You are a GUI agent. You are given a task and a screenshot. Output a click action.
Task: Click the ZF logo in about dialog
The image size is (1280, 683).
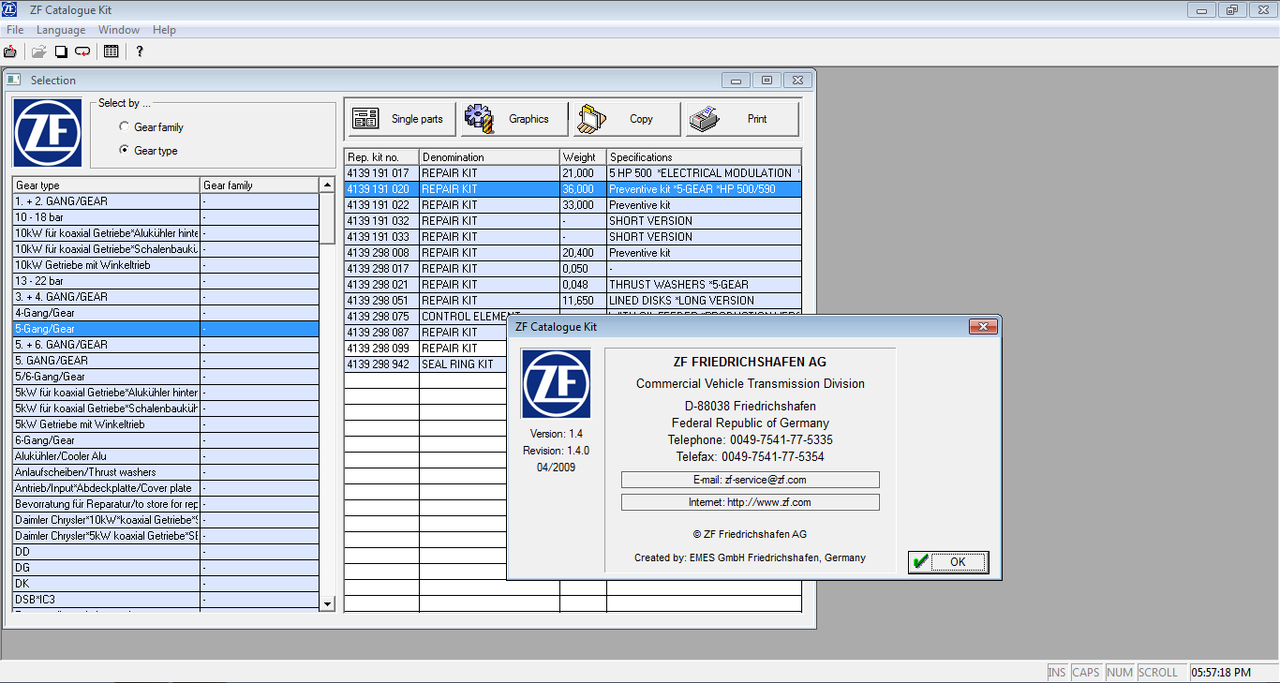click(556, 383)
